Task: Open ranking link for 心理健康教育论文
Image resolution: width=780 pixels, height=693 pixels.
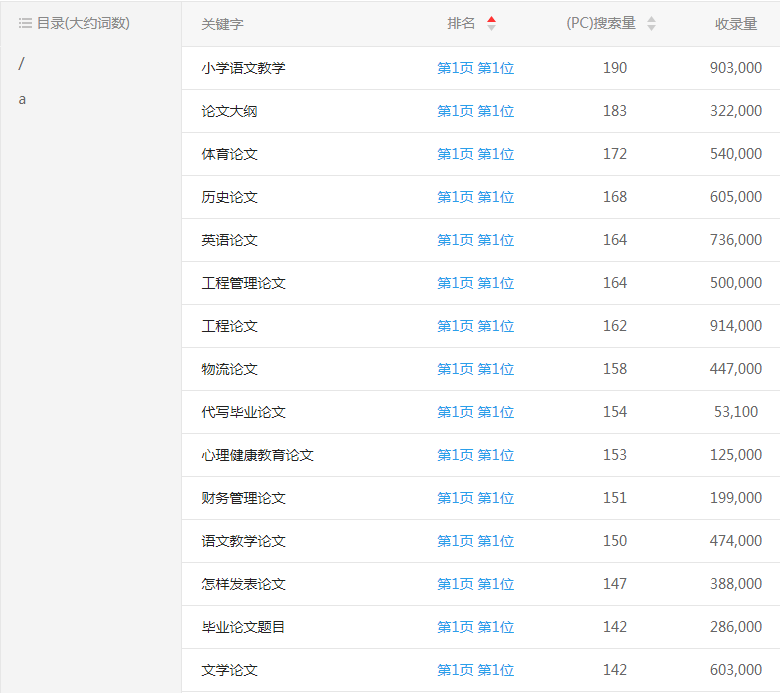Action: click(475, 455)
